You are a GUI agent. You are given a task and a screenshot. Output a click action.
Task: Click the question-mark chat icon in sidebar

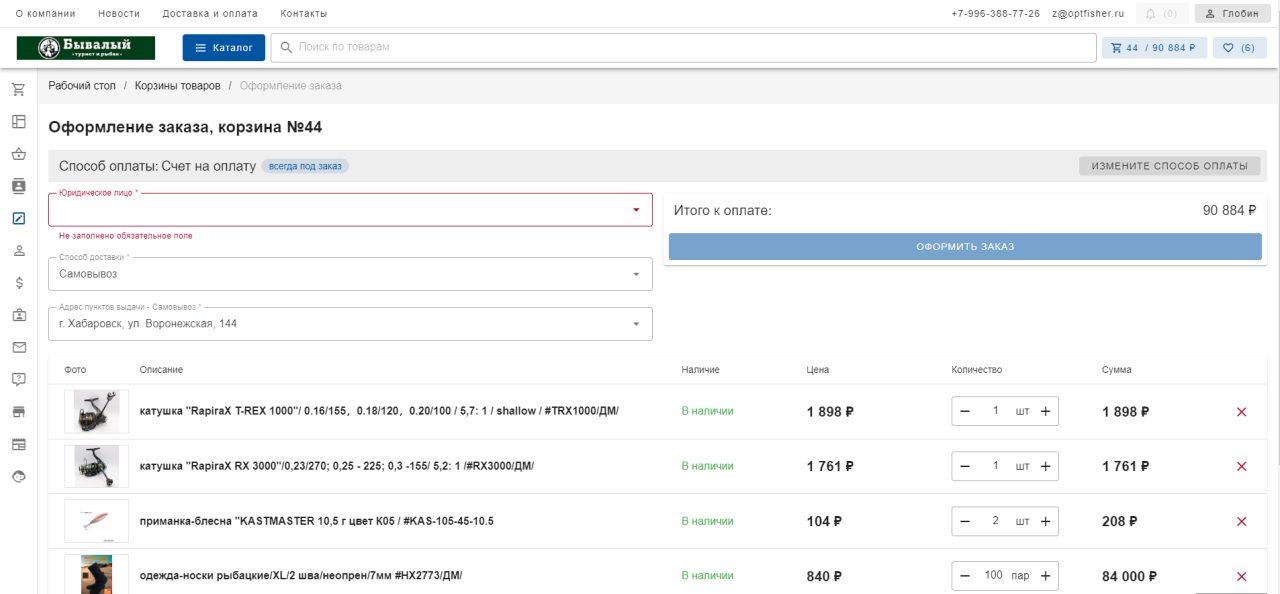tap(18, 379)
